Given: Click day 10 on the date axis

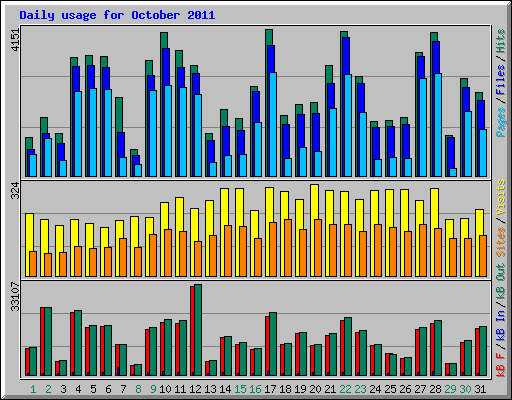Looking at the screenshot, I should pos(165,389).
